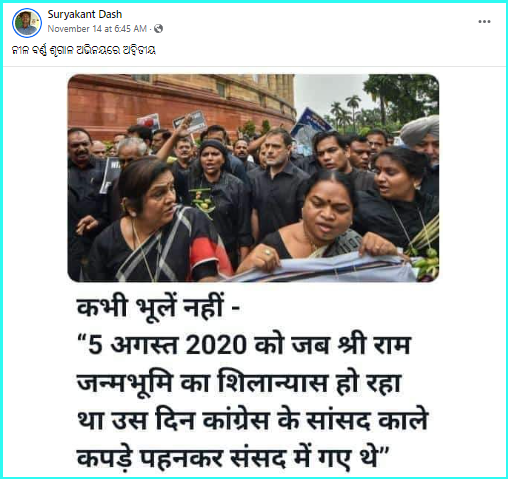
Task: Select the line 'जन्मभूमि का शिलान्यास हो रहा'
Action: (239, 382)
